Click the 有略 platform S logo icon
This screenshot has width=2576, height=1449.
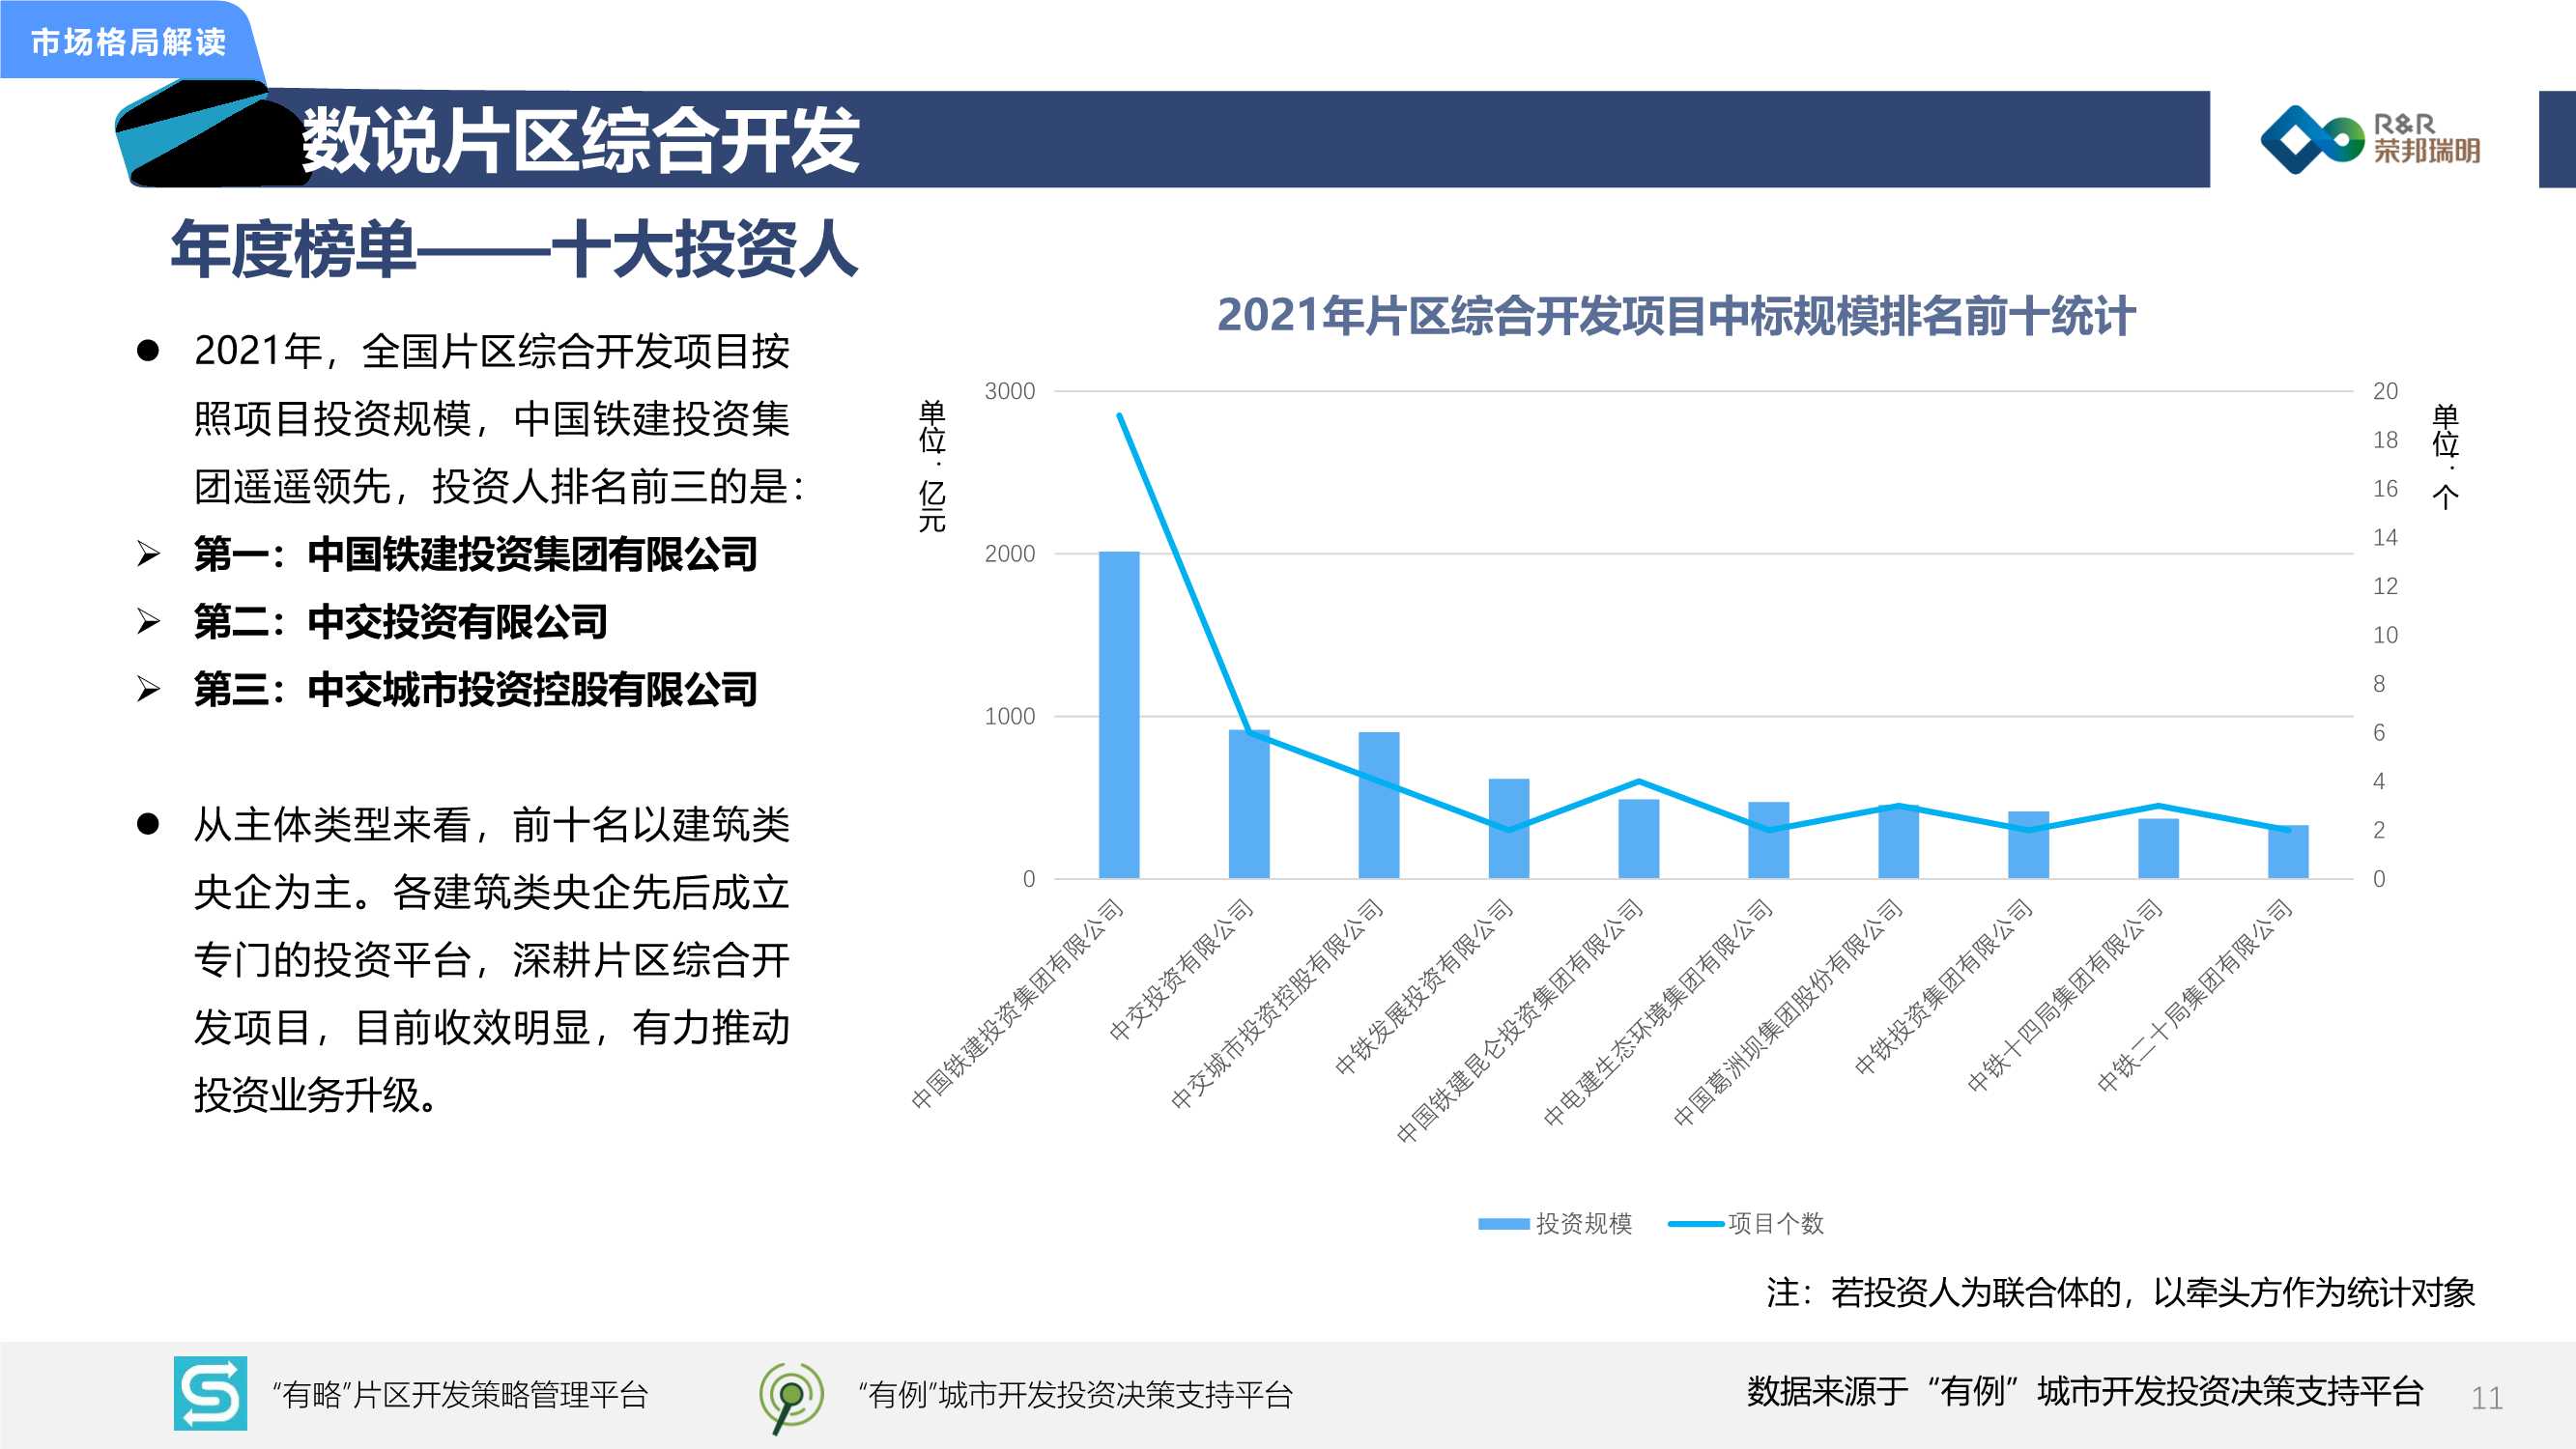click(x=210, y=1393)
